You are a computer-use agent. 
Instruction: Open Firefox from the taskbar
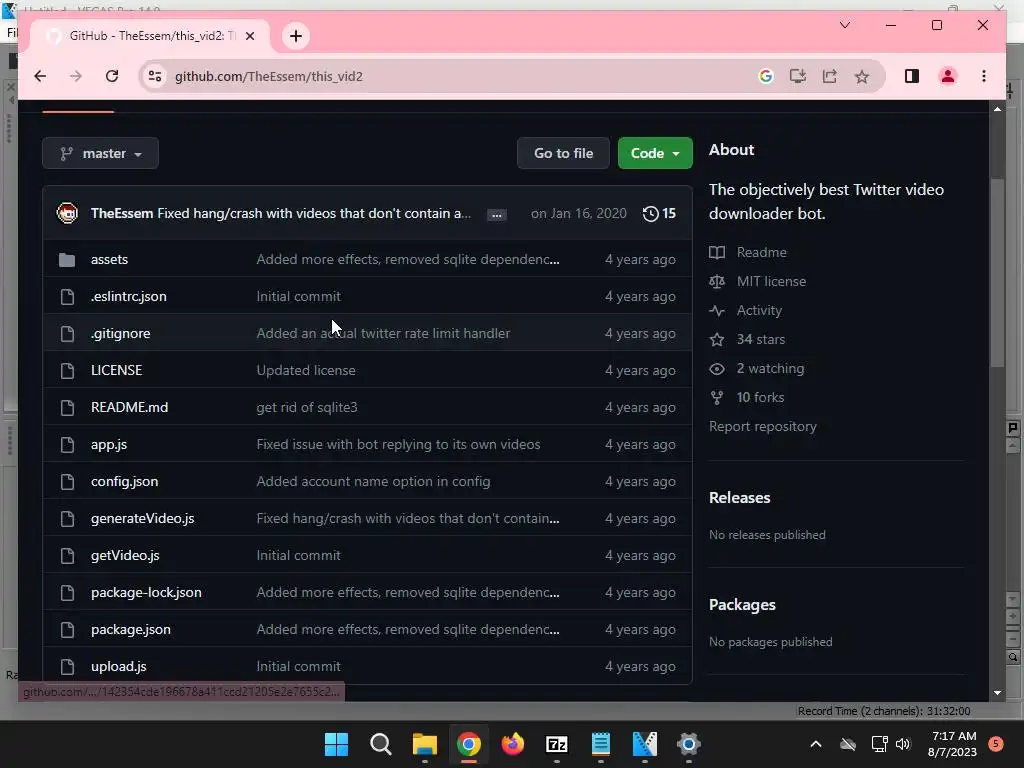(513, 744)
